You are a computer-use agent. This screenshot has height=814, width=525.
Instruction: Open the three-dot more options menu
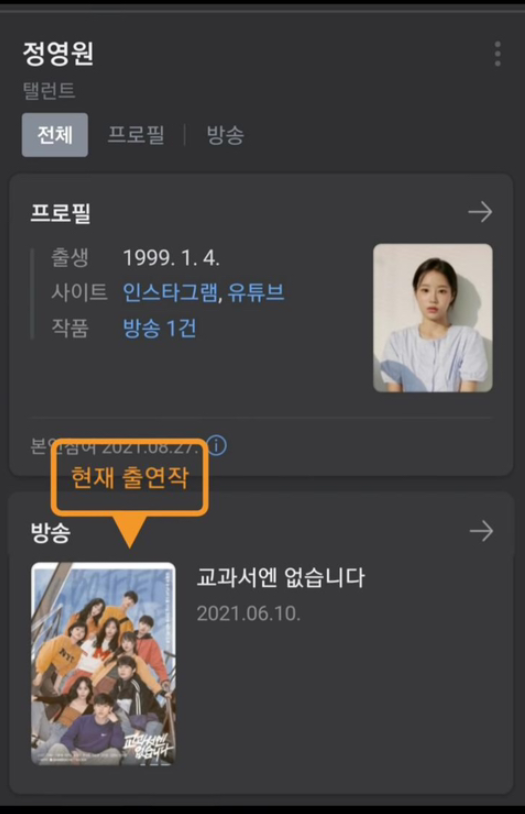497,53
